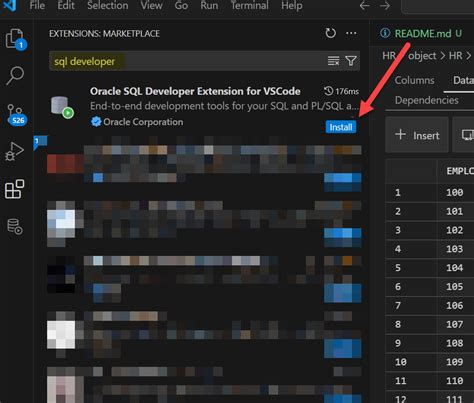Open the extensions filter menu
Screen dimensions: 474x403
(x=351, y=61)
